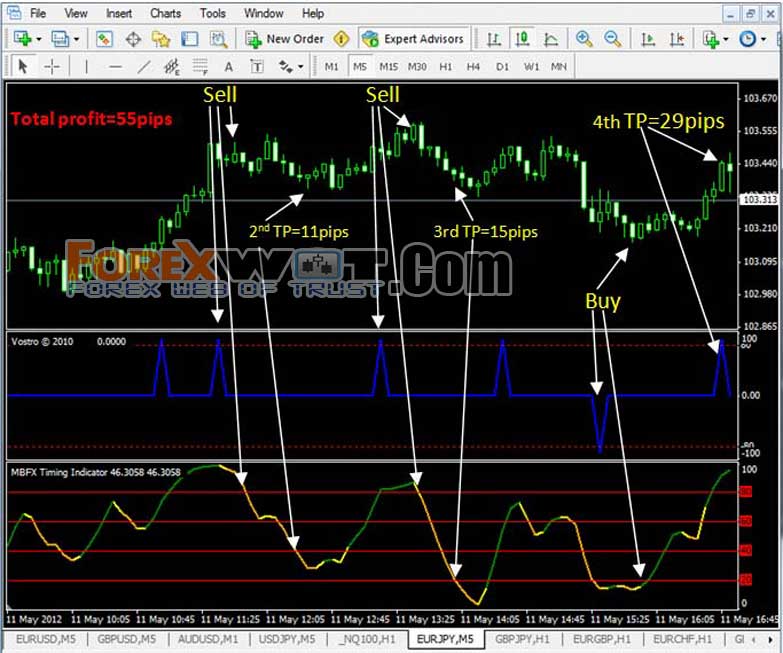Viewport: 783px width, 653px height.
Task: Select the vertical line drawing tool
Action: [86, 66]
